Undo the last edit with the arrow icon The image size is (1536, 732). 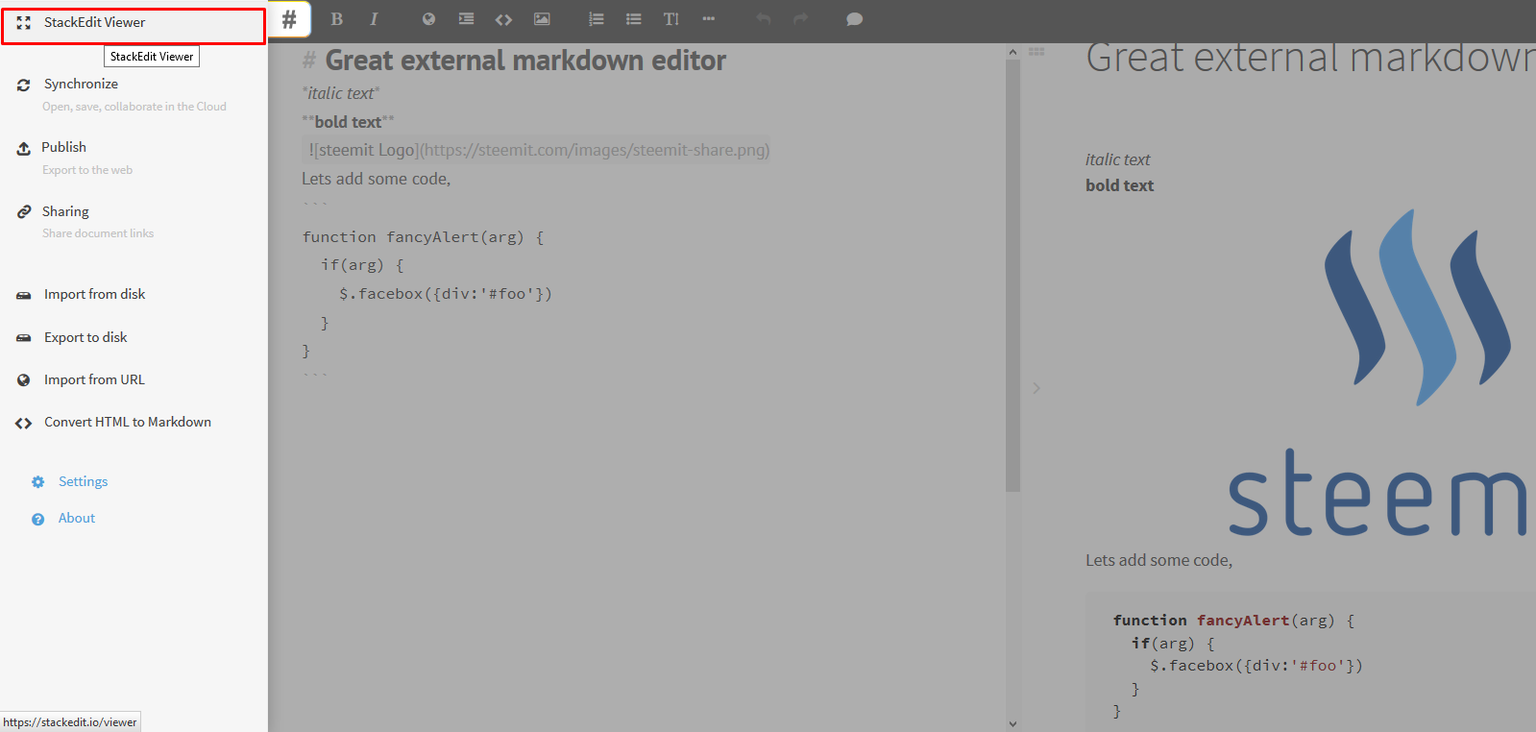[764, 19]
